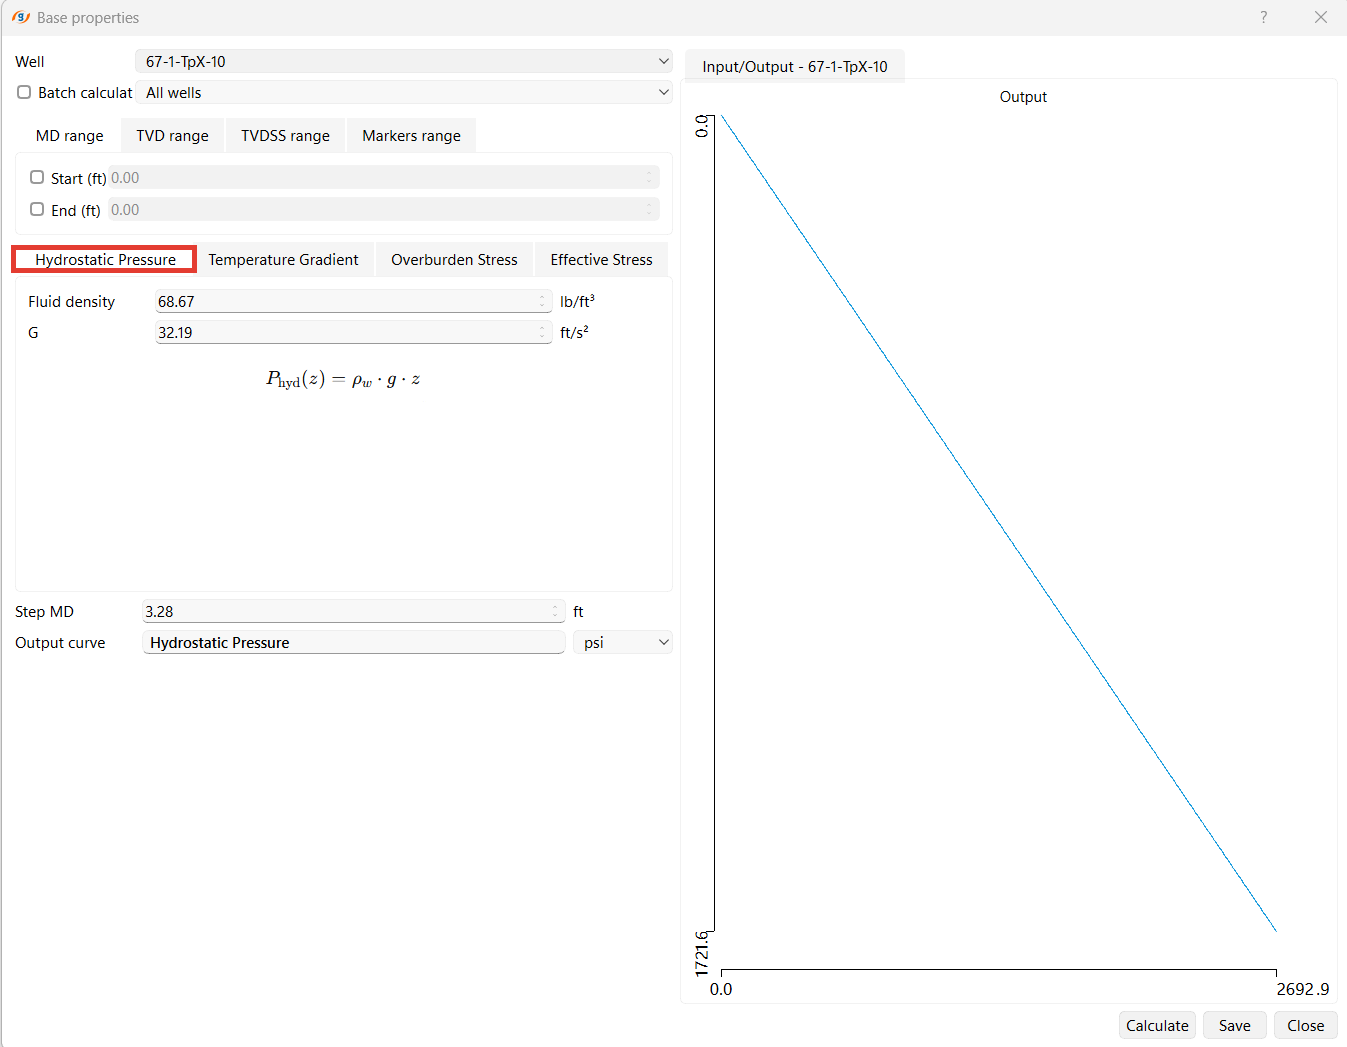1347x1047 pixels.
Task: Click the 1721.6 depth axis label
Action: coord(702,953)
